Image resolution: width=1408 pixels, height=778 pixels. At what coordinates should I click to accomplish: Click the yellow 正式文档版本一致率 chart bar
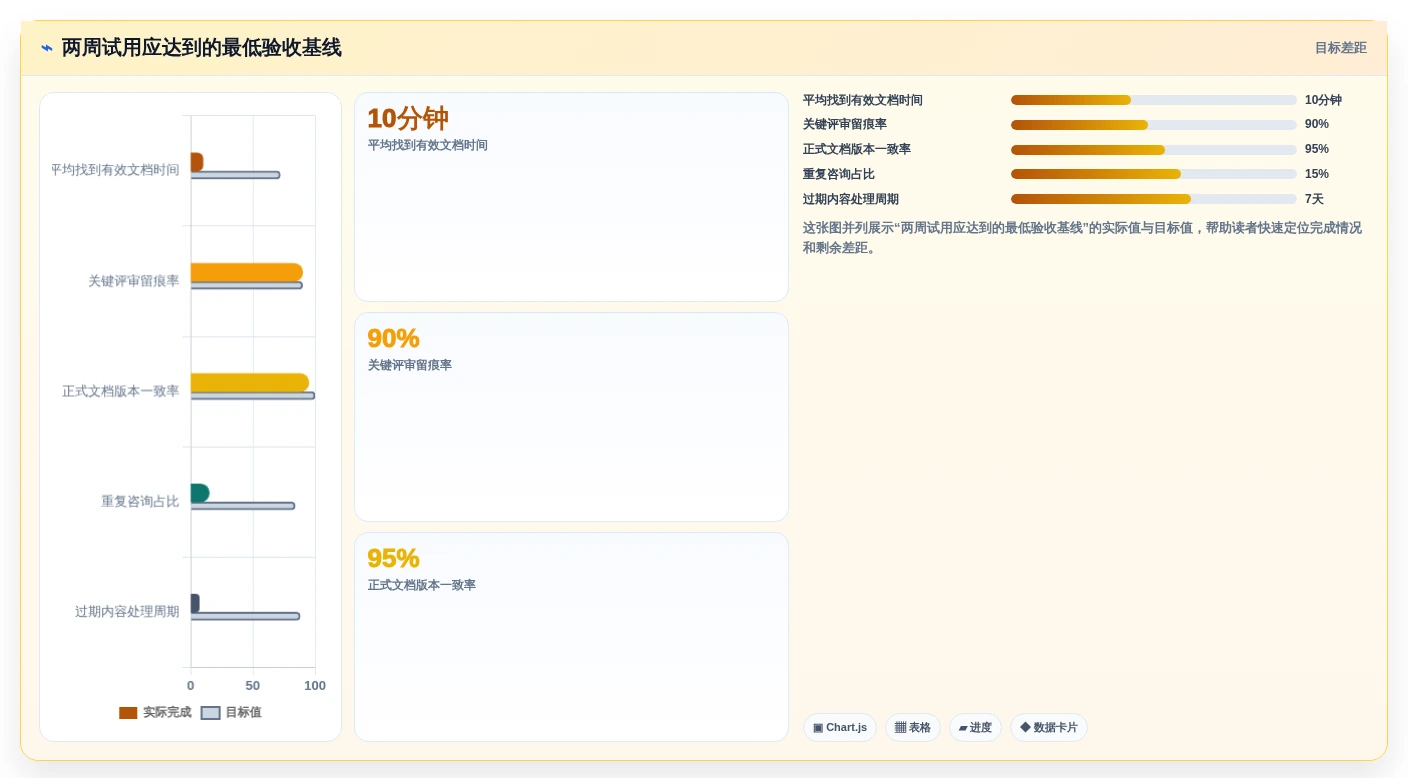coord(249,382)
